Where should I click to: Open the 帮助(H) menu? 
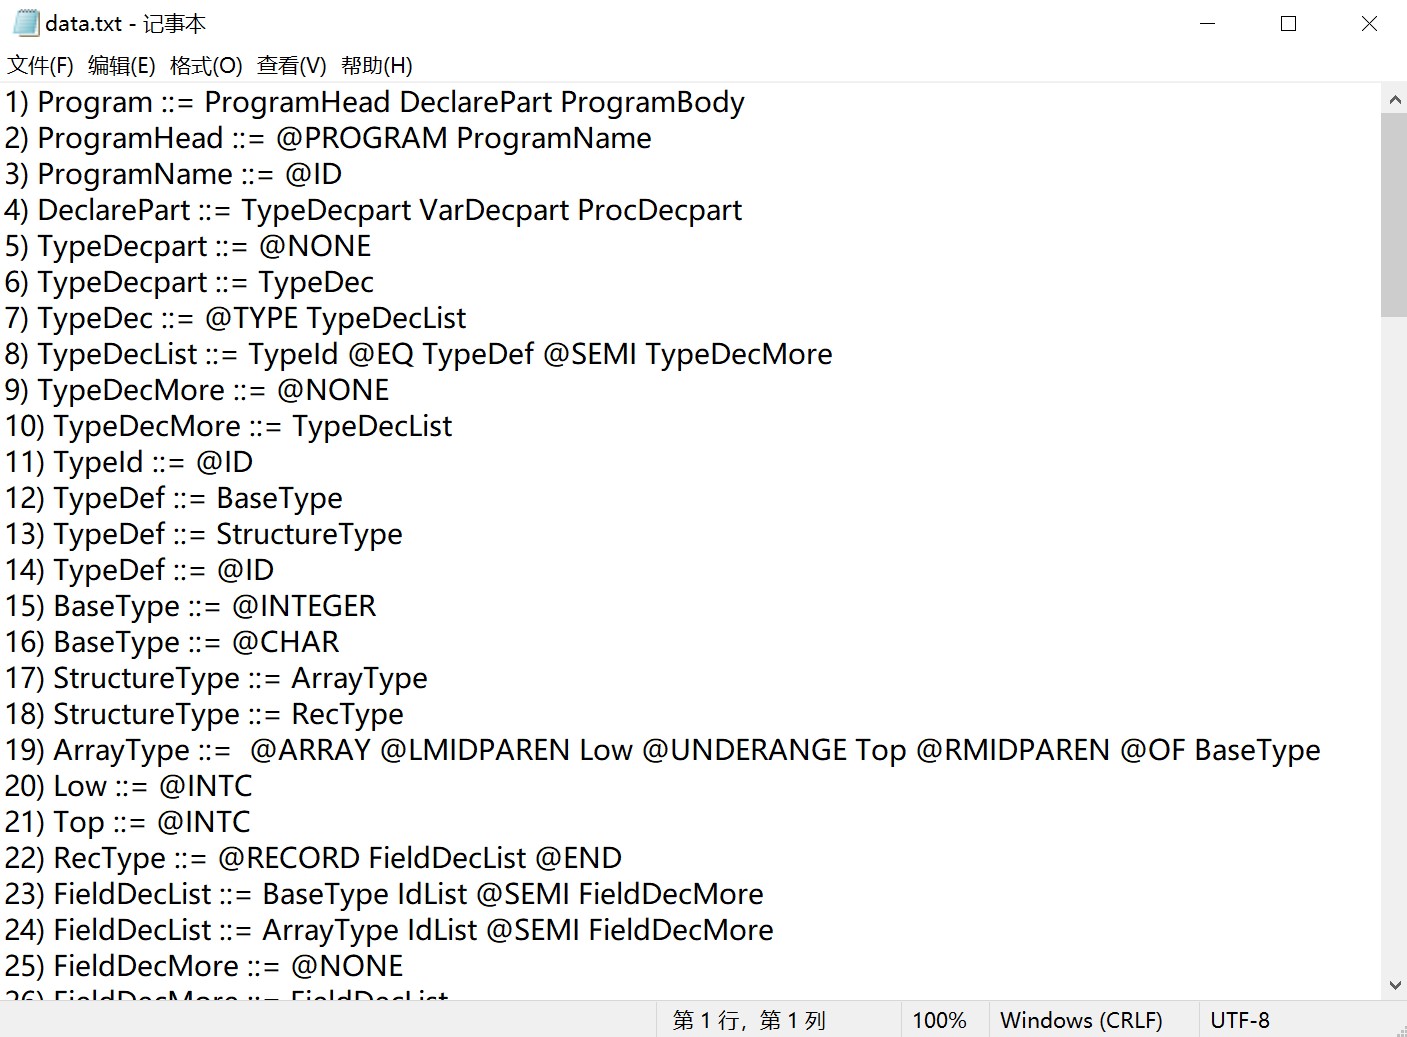[x=376, y=66]
